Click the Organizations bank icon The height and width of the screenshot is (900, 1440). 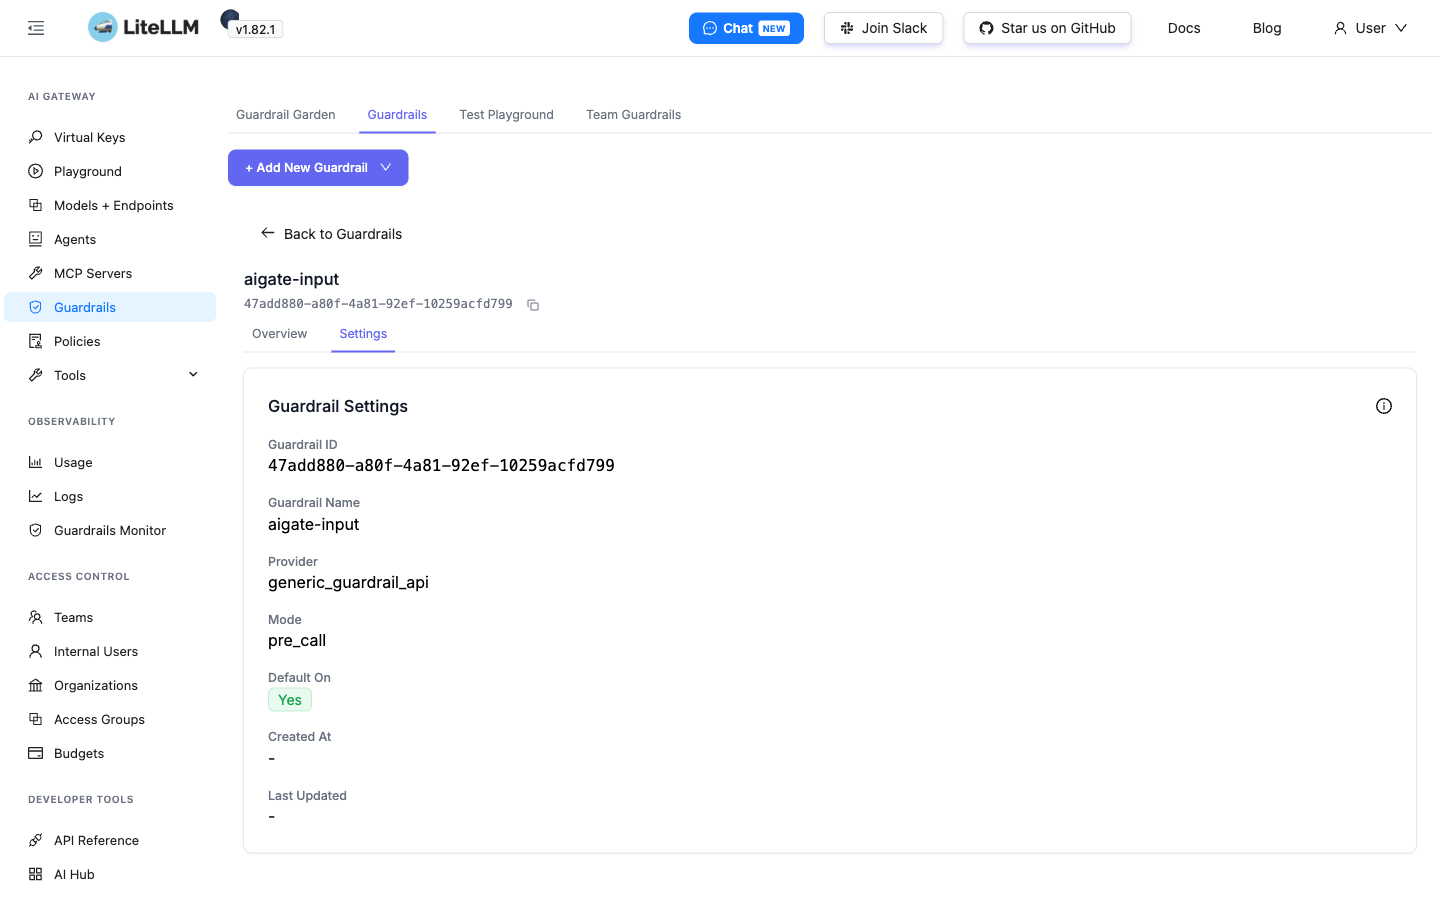click(x=36, y=685)
